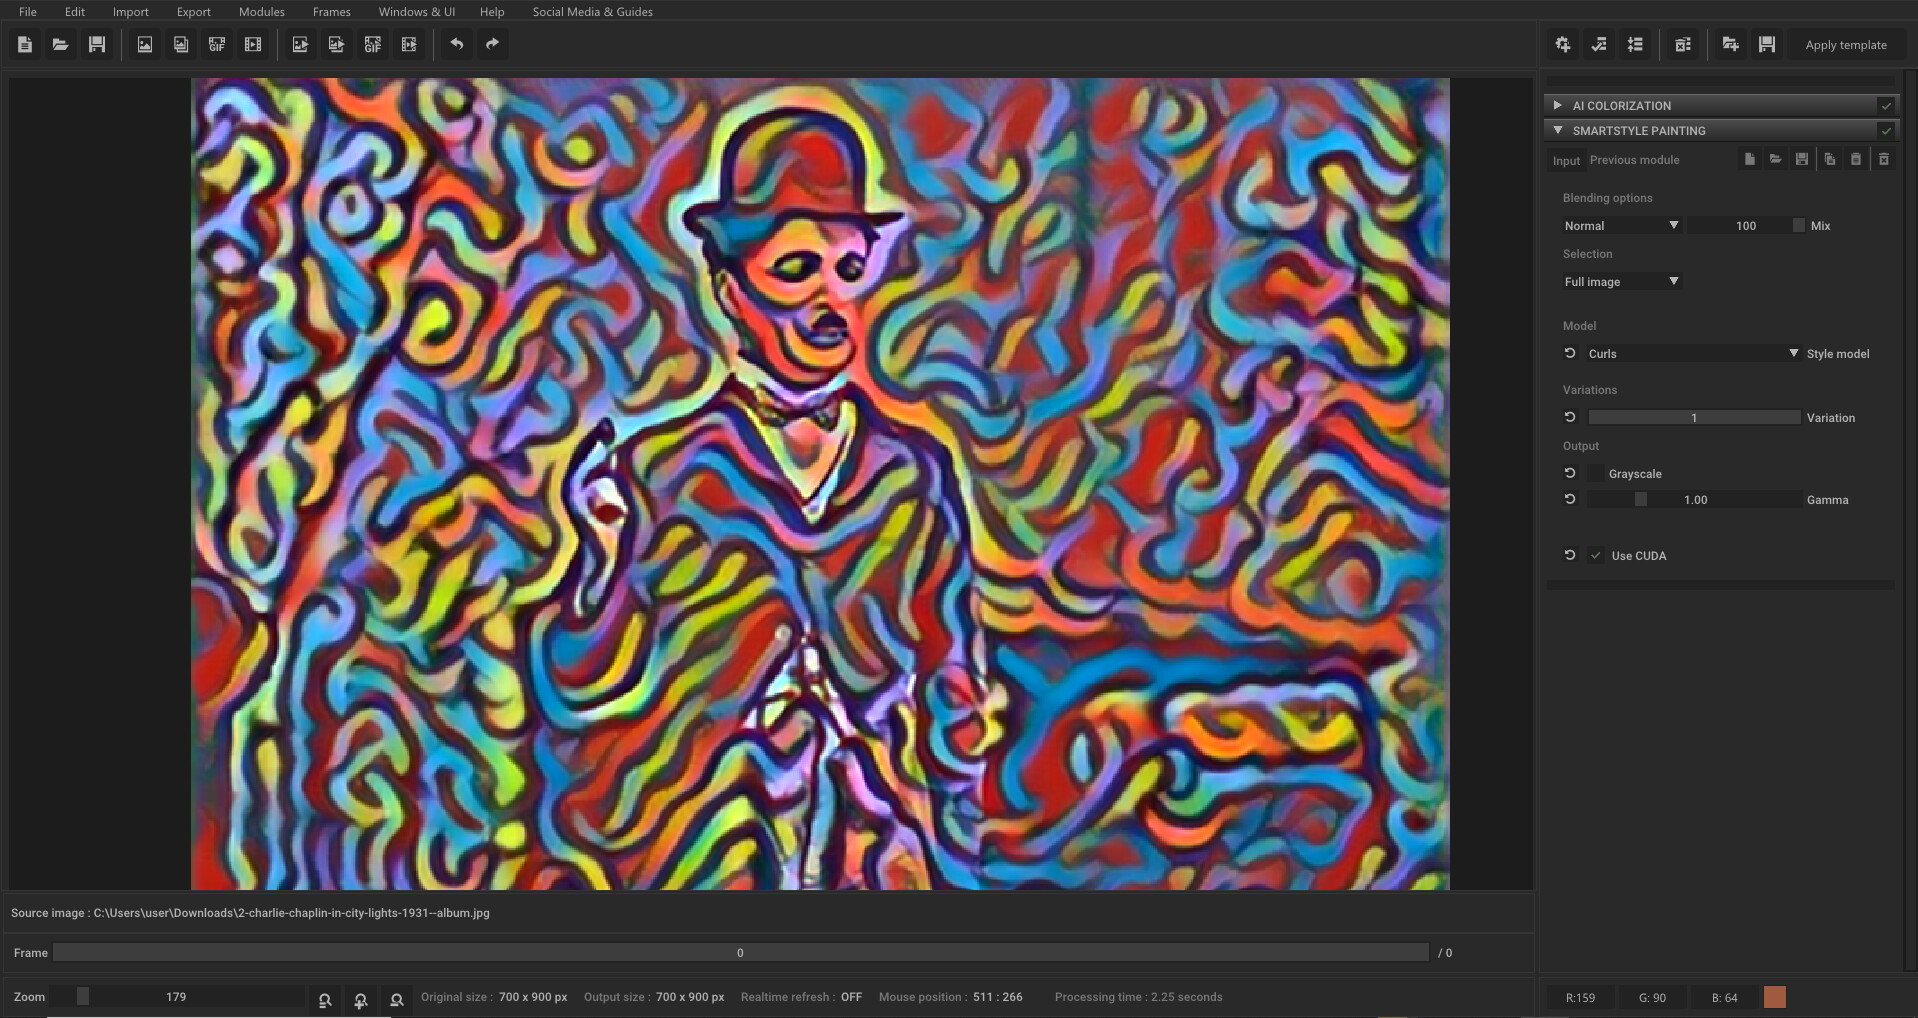
Task: Toggle the Mix blending checkbox
Action: click(1797, 225)
